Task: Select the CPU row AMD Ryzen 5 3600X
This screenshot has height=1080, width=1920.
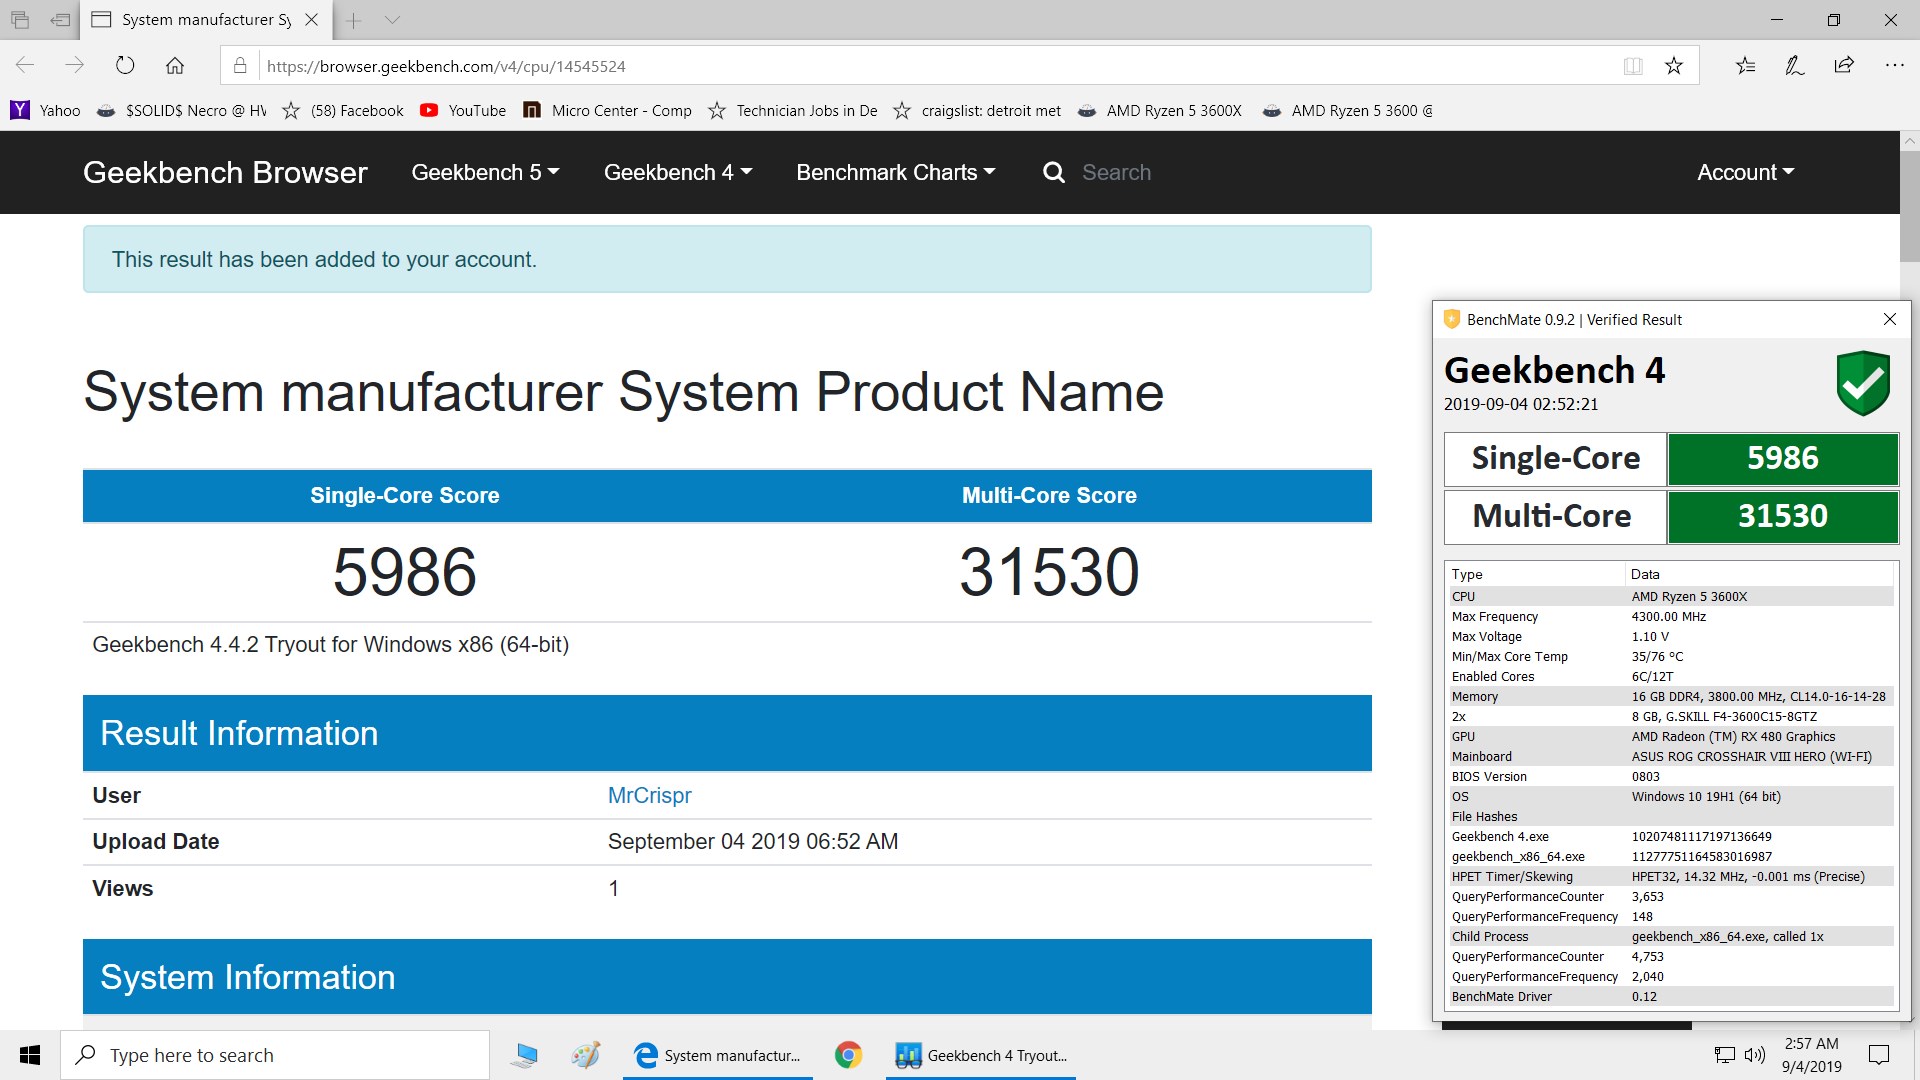Action: click(x=1671, y=596)
